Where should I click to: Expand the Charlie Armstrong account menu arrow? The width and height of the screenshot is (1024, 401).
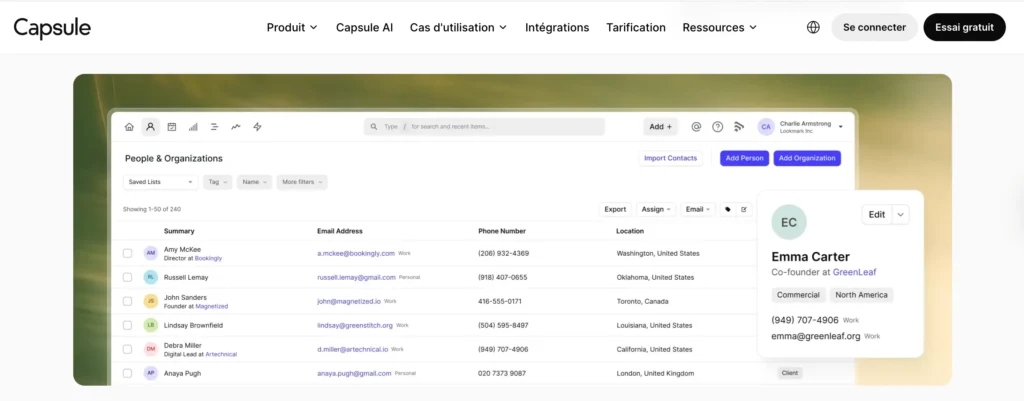tap(840, 127)
